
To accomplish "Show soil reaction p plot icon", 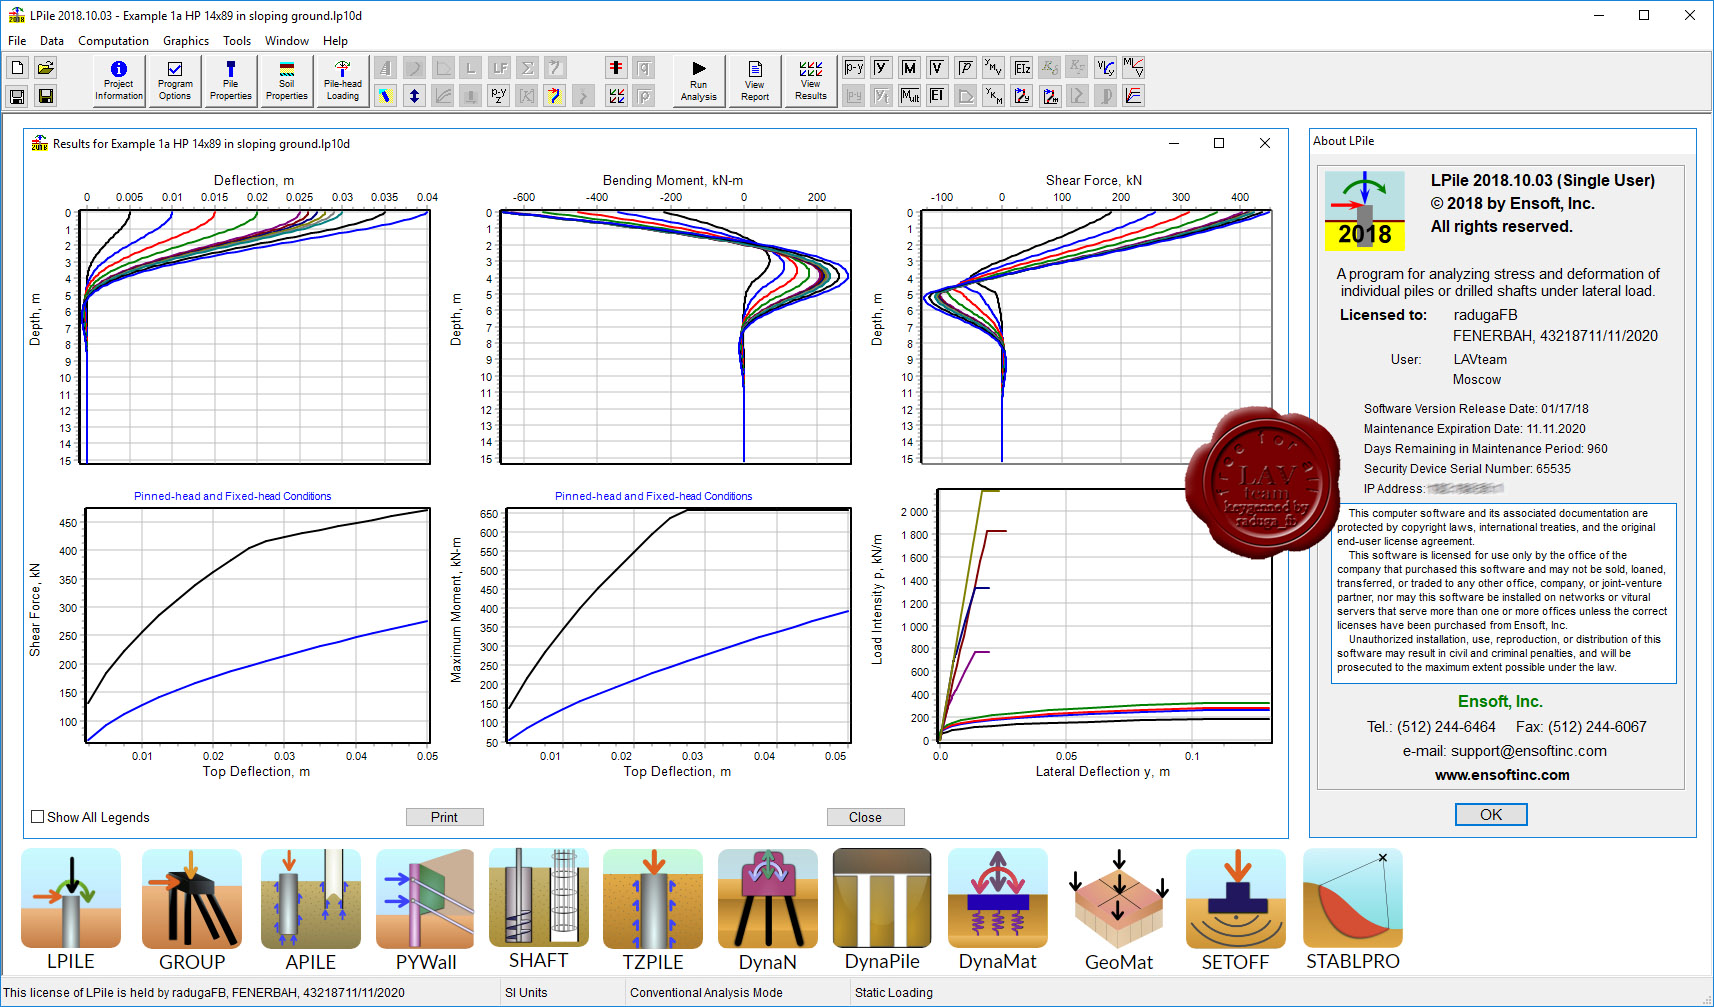I will click(965, 68).
